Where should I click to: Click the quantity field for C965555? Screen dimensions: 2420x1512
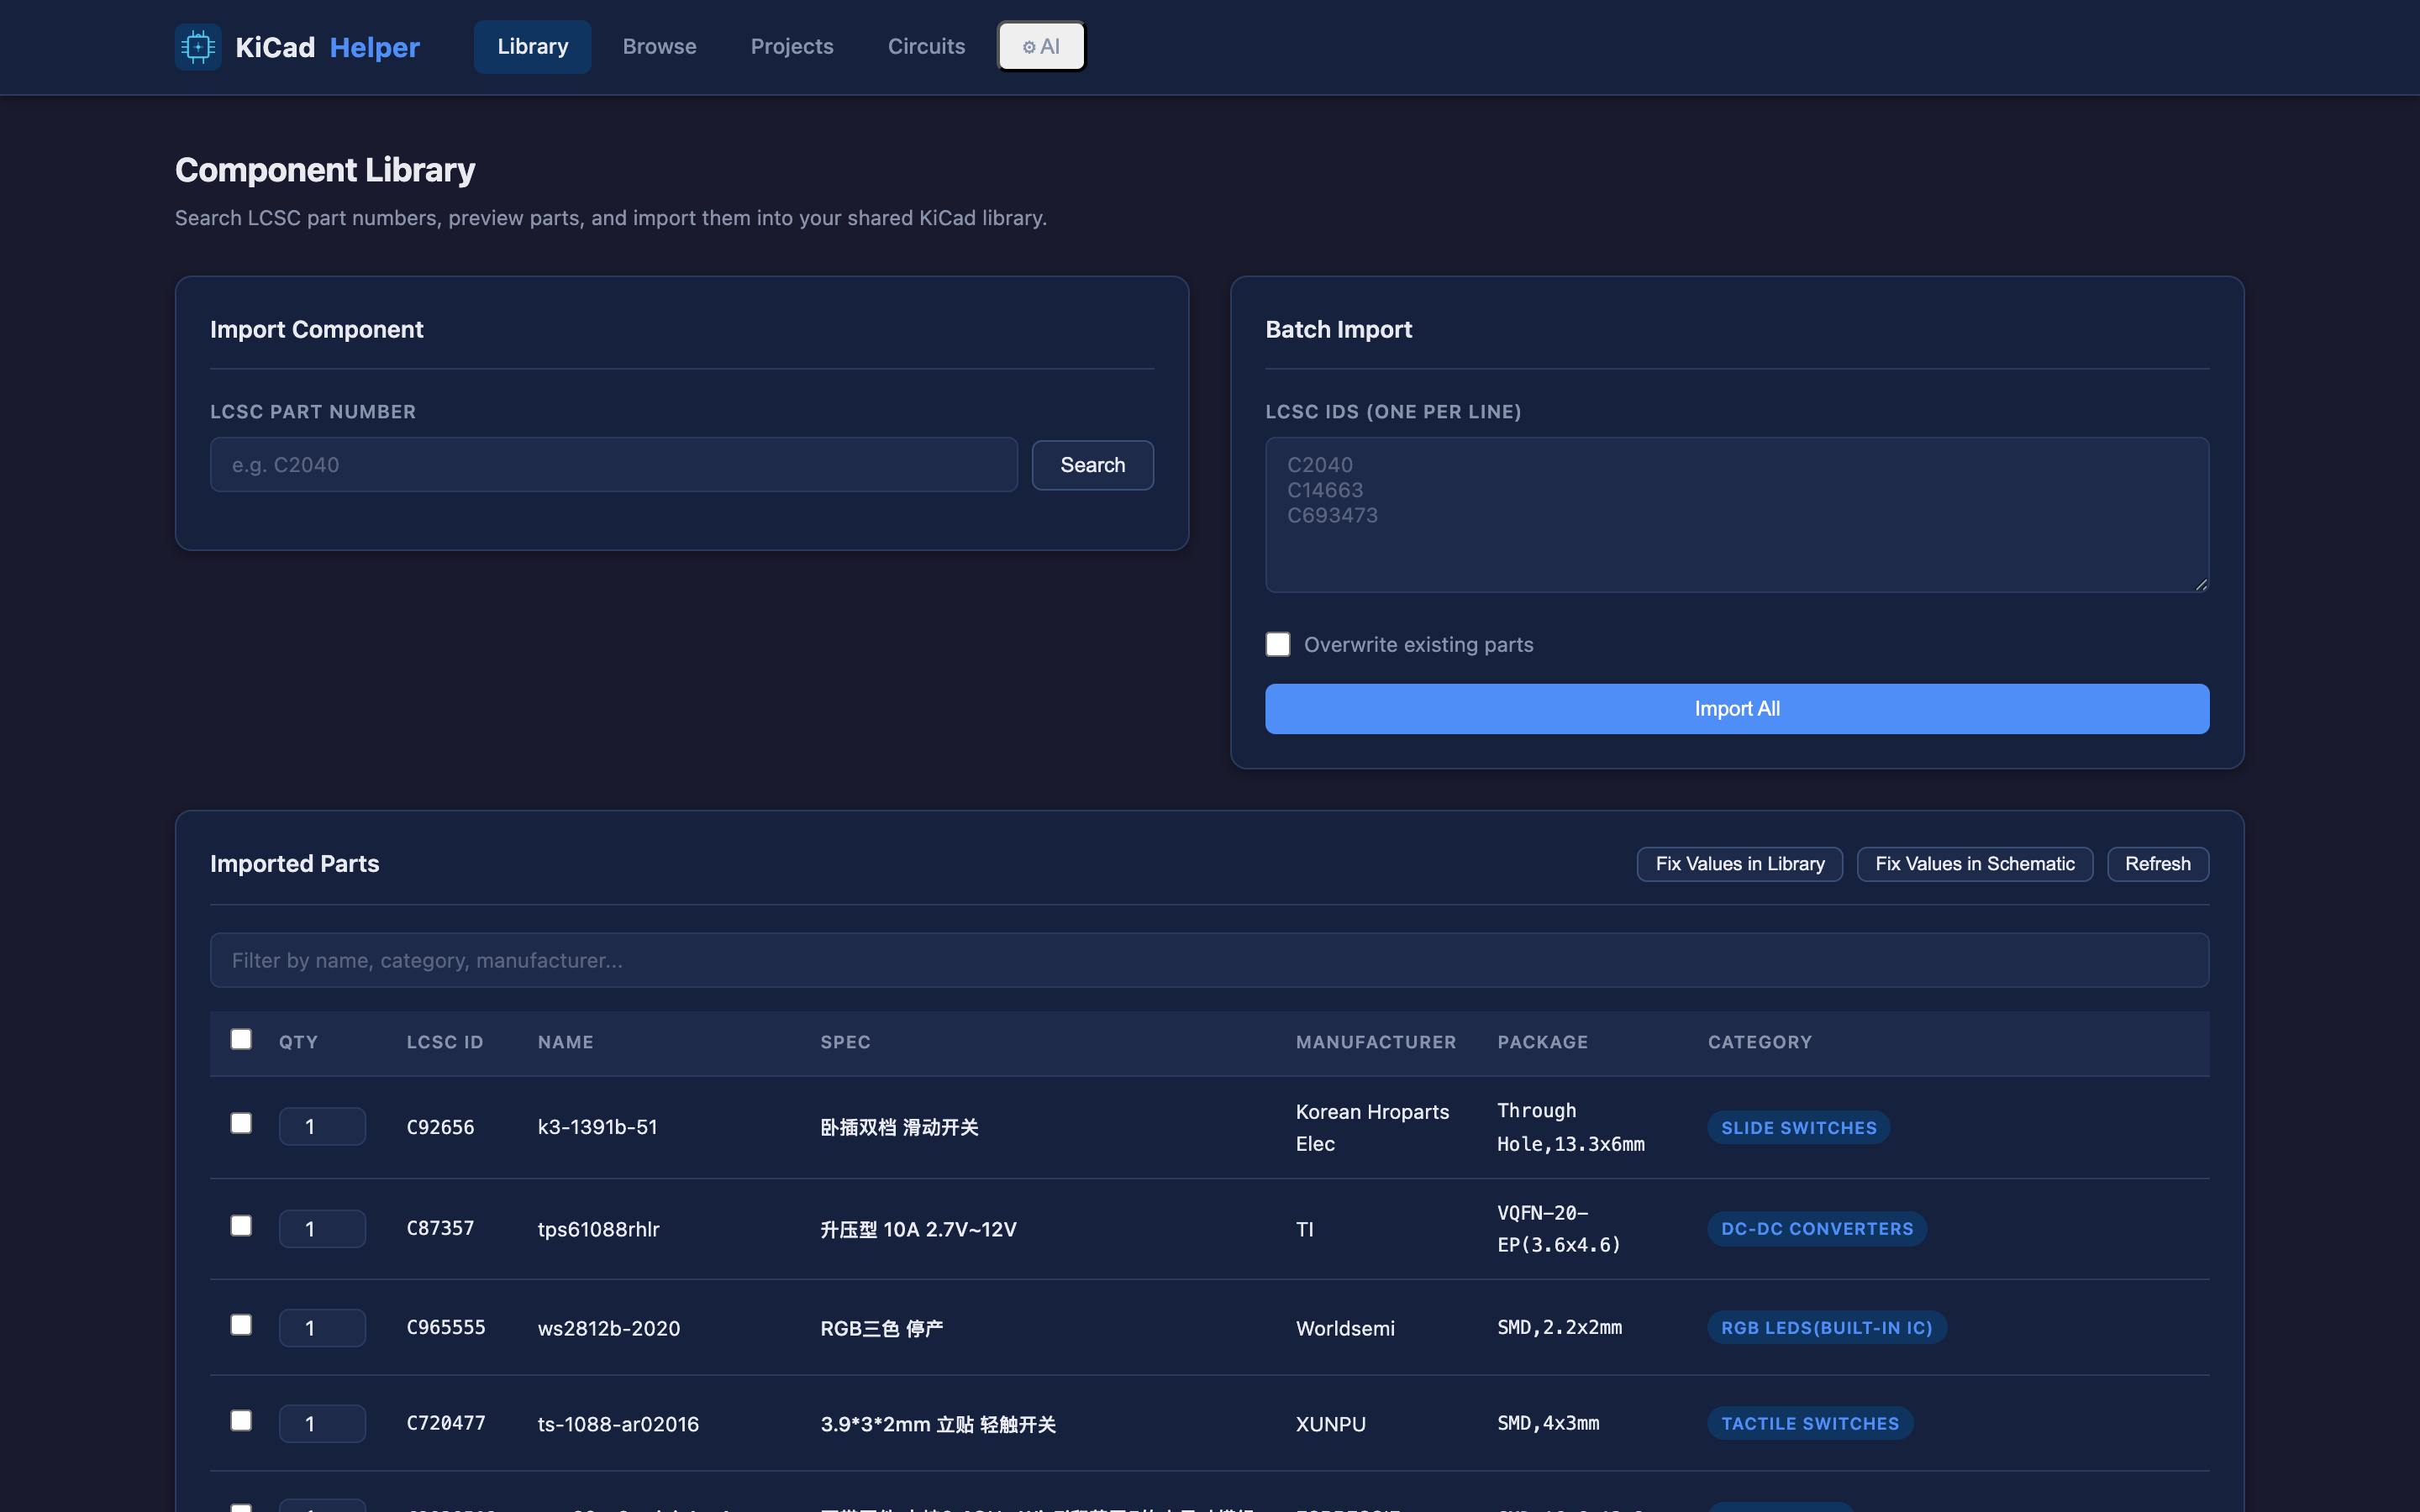322,1328
